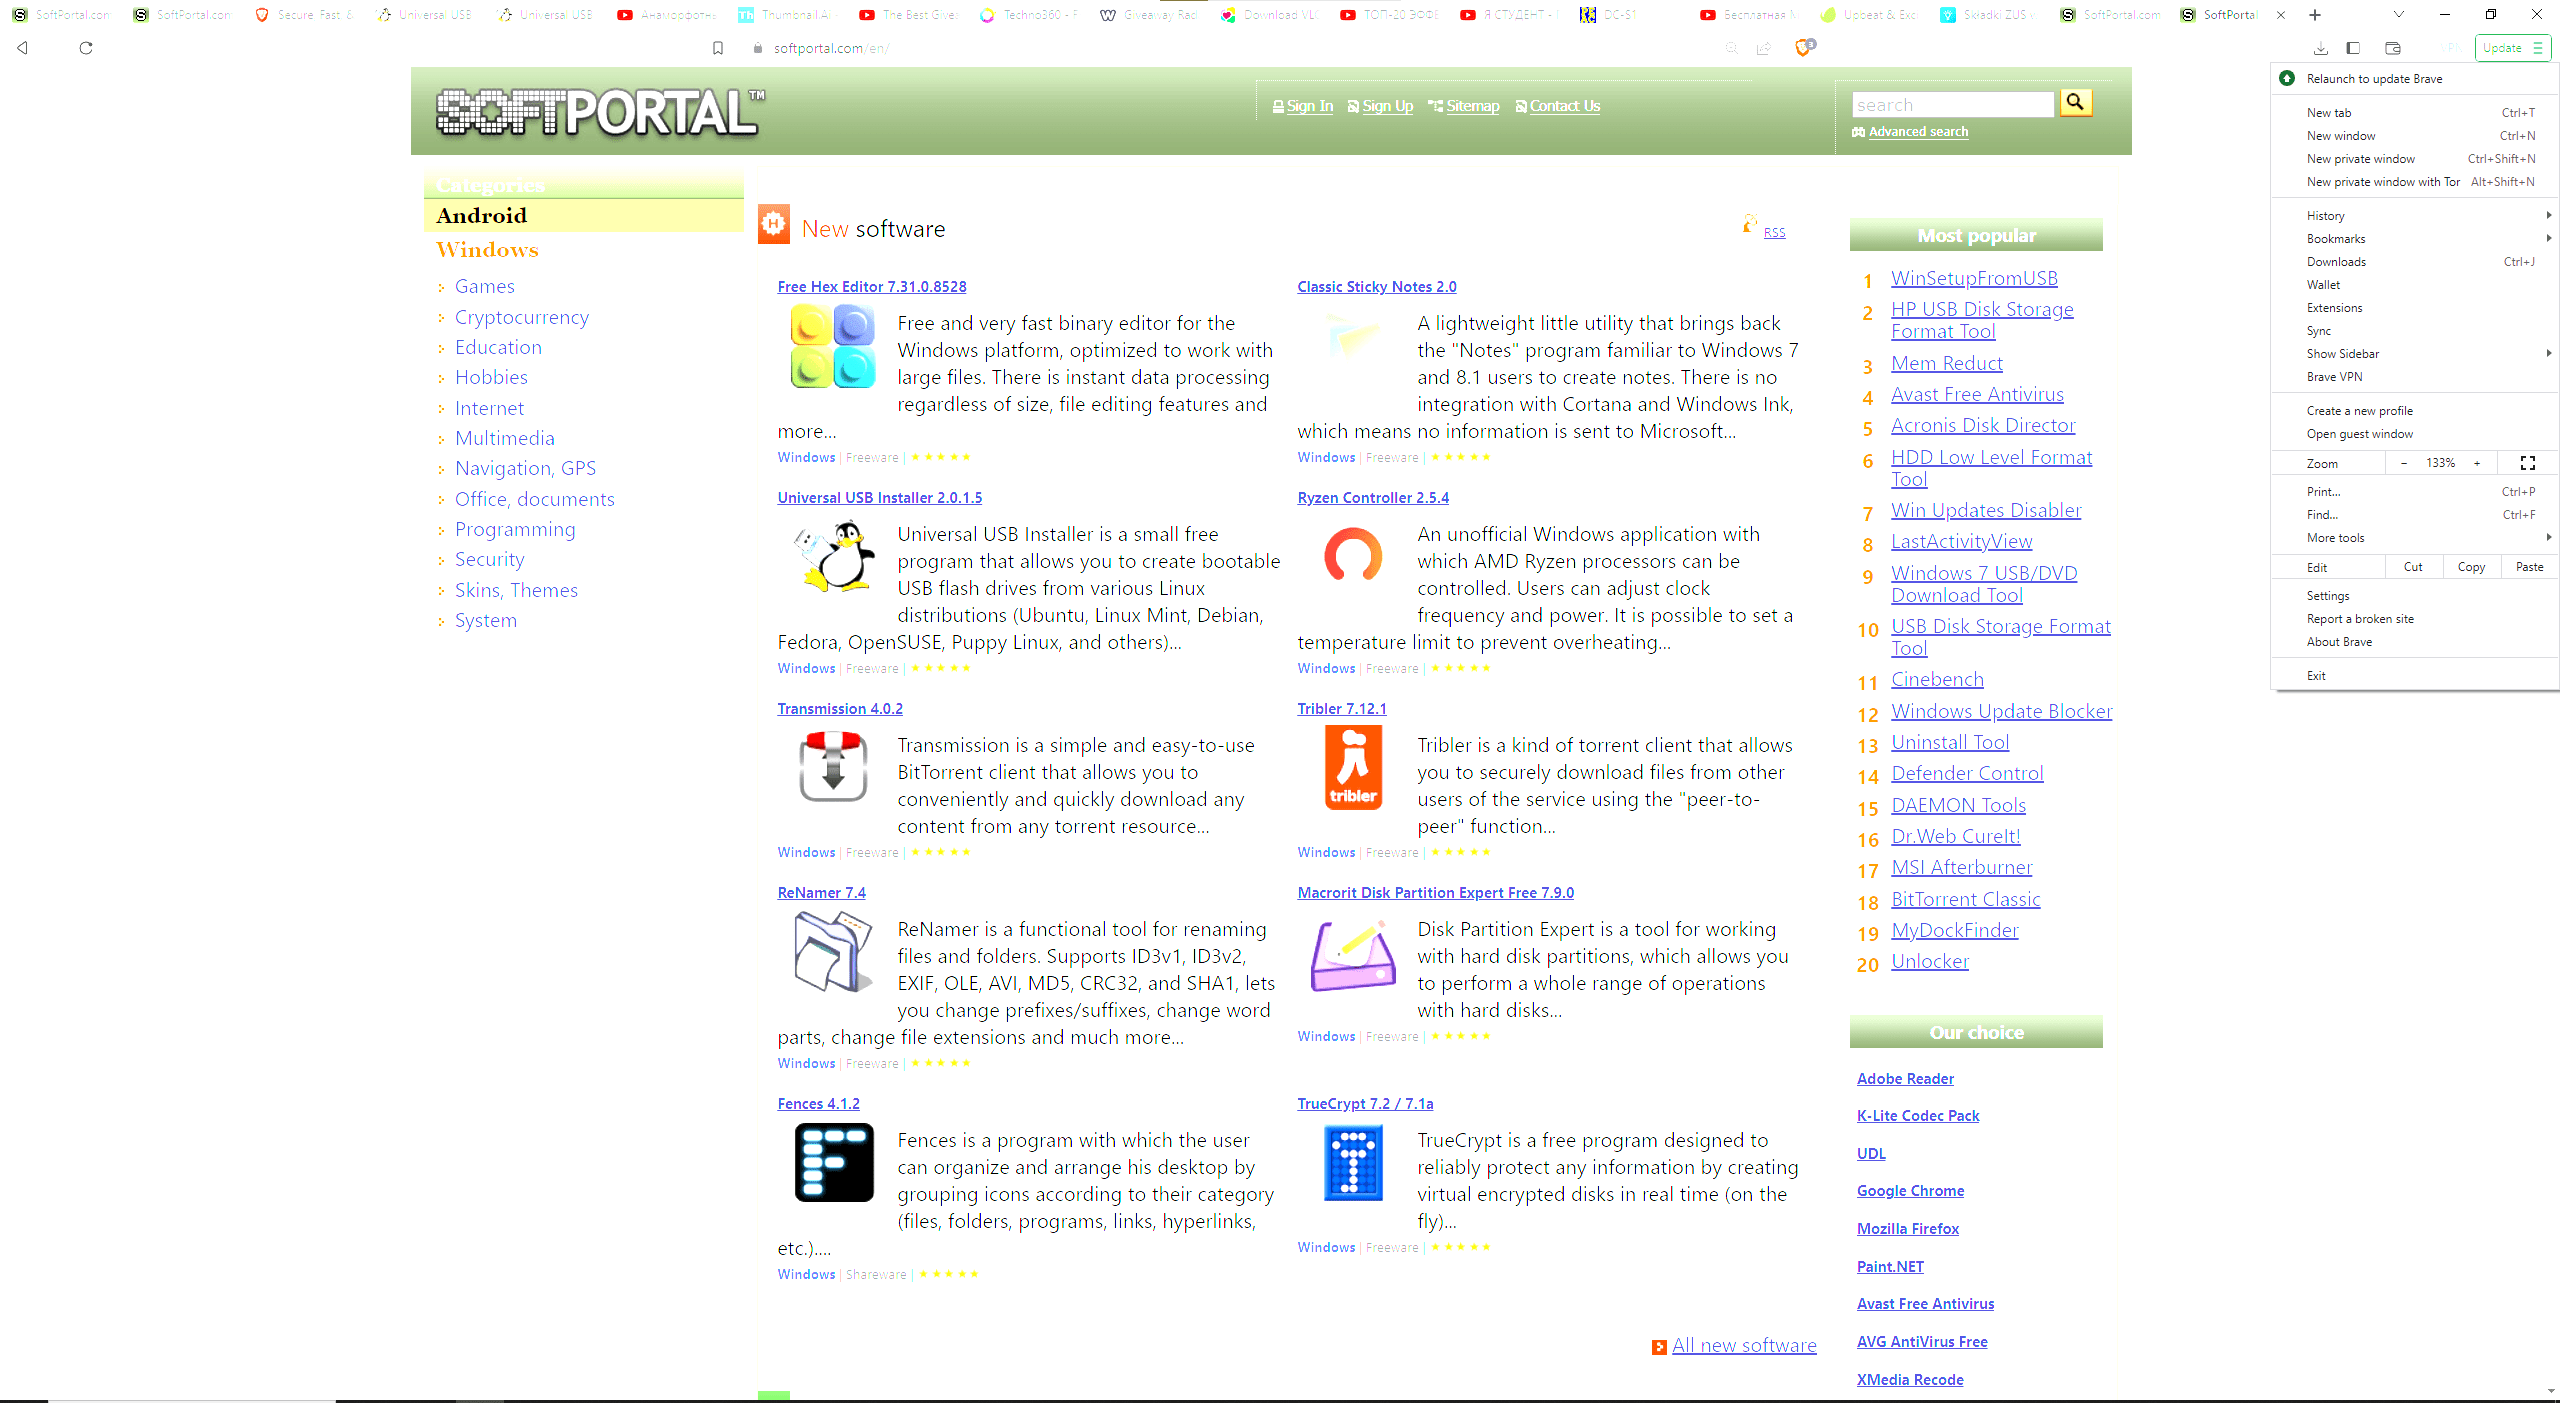Screen dimensions: 2560x1403
Task: Open the WinSetupFromUSB popular link
Action: coord(1973,279)
